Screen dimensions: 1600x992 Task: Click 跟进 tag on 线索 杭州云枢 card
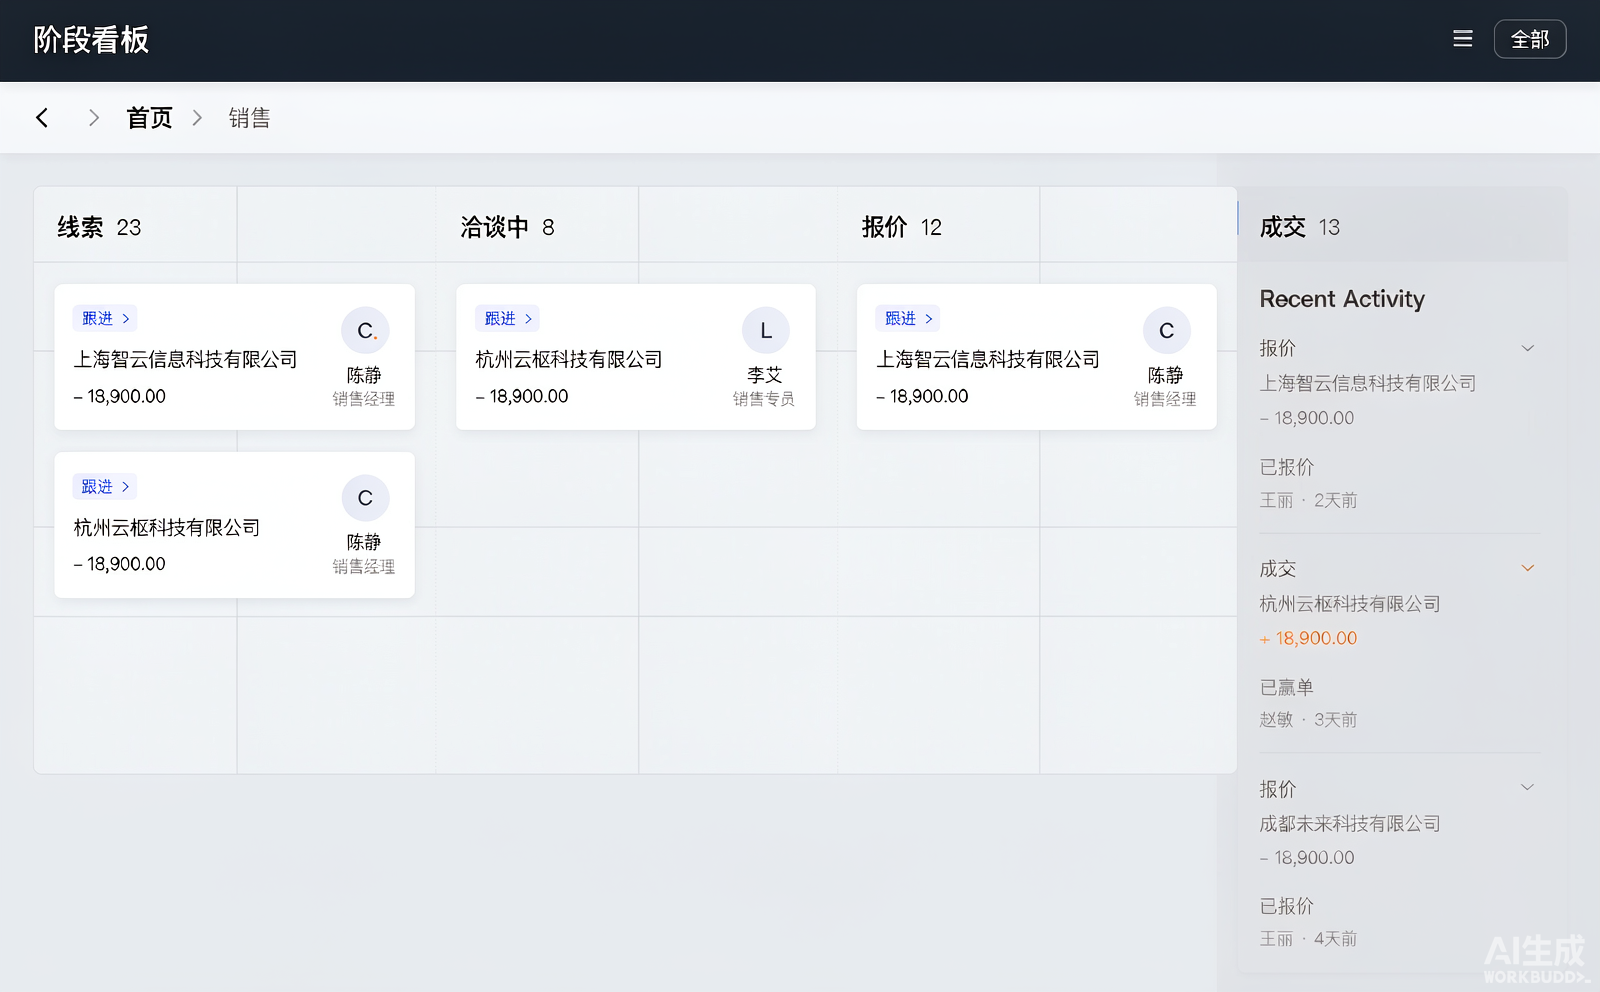[x=105, y=486]
